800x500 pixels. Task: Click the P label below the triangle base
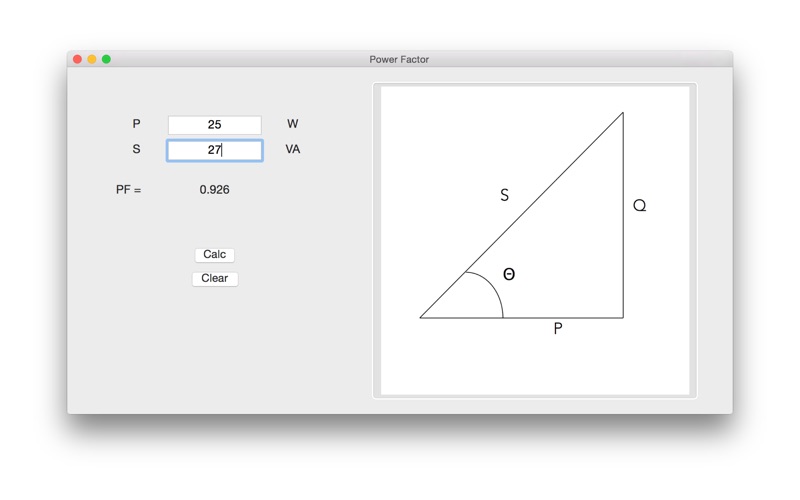click(x=558, y=329)
